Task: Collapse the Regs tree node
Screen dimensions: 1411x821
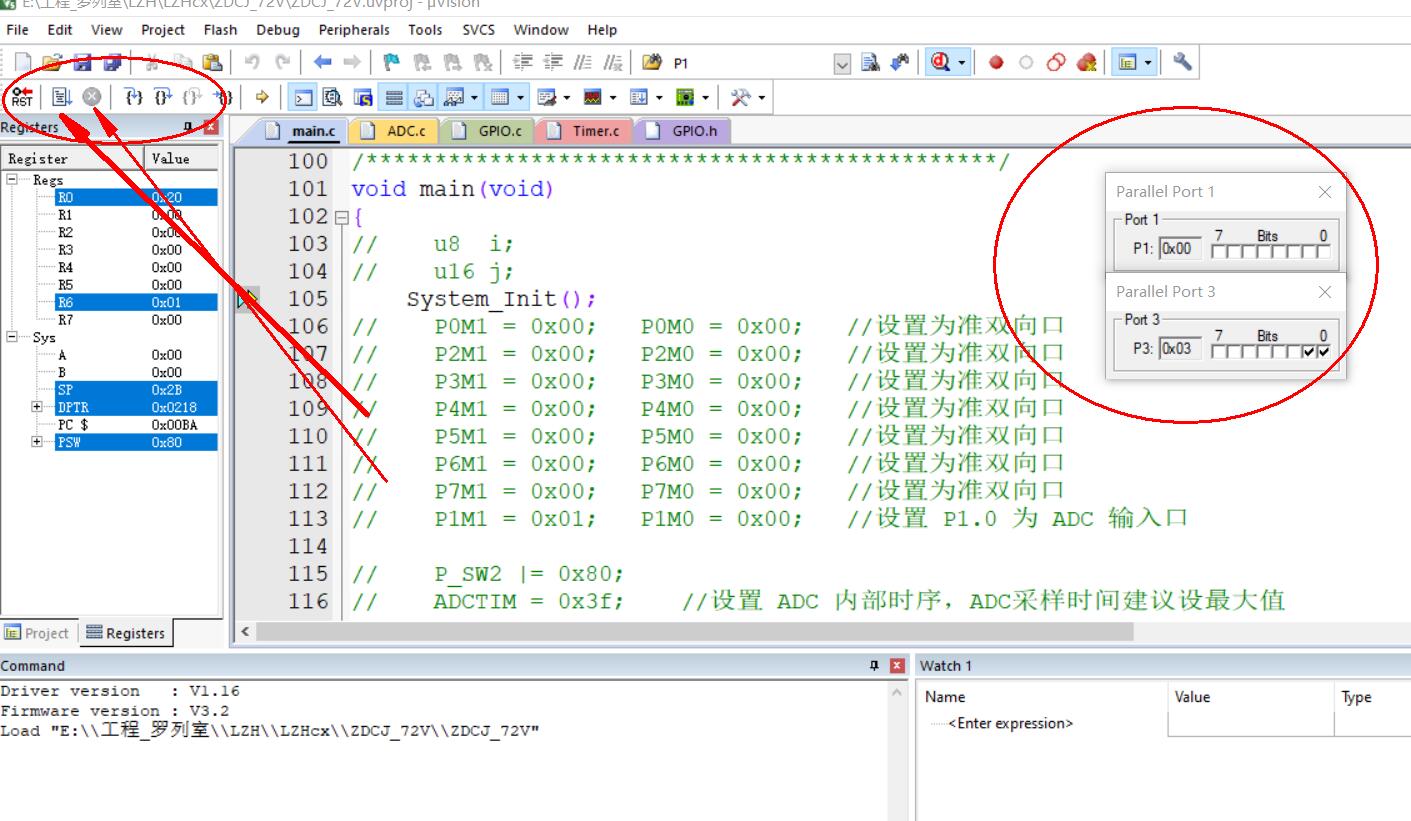Action: [12, 180]
